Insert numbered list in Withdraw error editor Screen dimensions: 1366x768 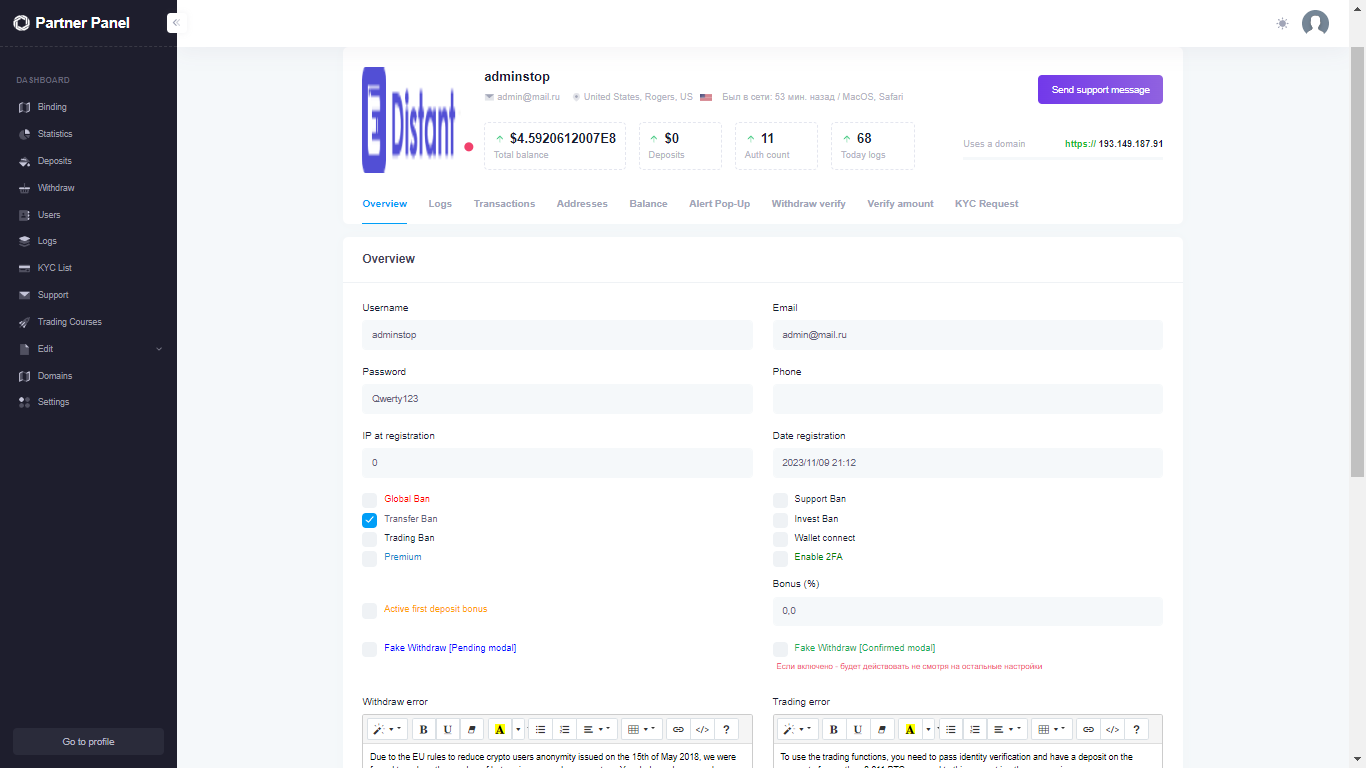coord(565,729)
